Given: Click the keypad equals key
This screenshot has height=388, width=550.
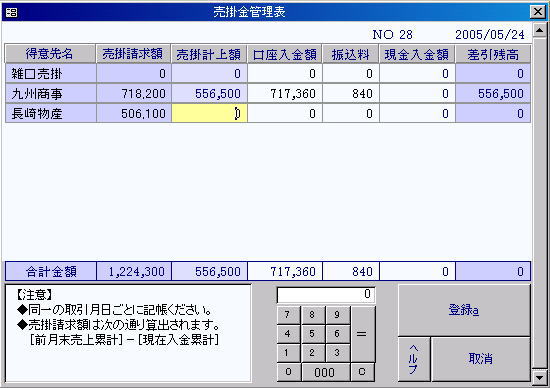Looking at the screenshot, I should tap(362, 334).
